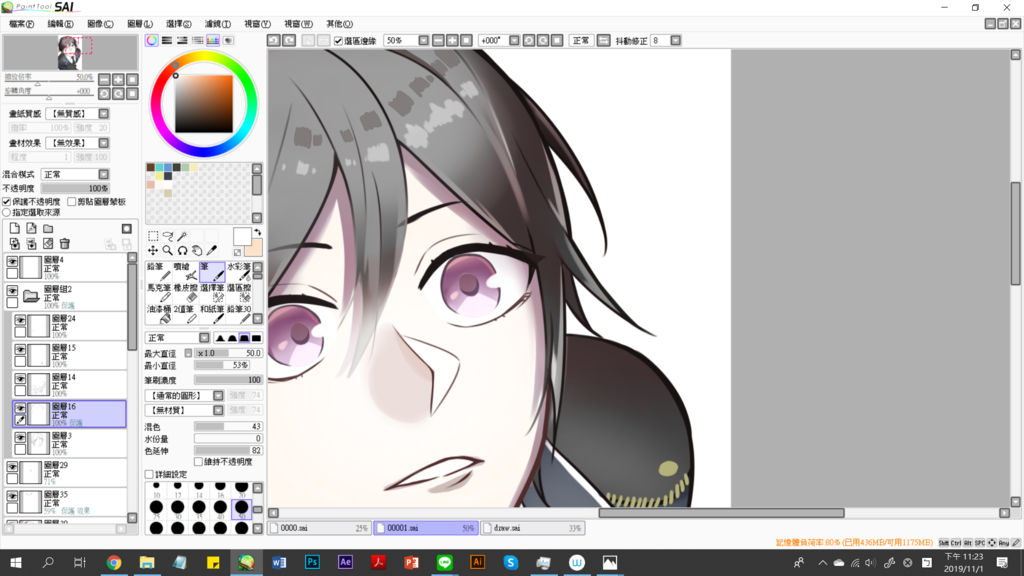
Task: Pick the rotate view tool
Action: pyautogui.click(x=182, y=250)
